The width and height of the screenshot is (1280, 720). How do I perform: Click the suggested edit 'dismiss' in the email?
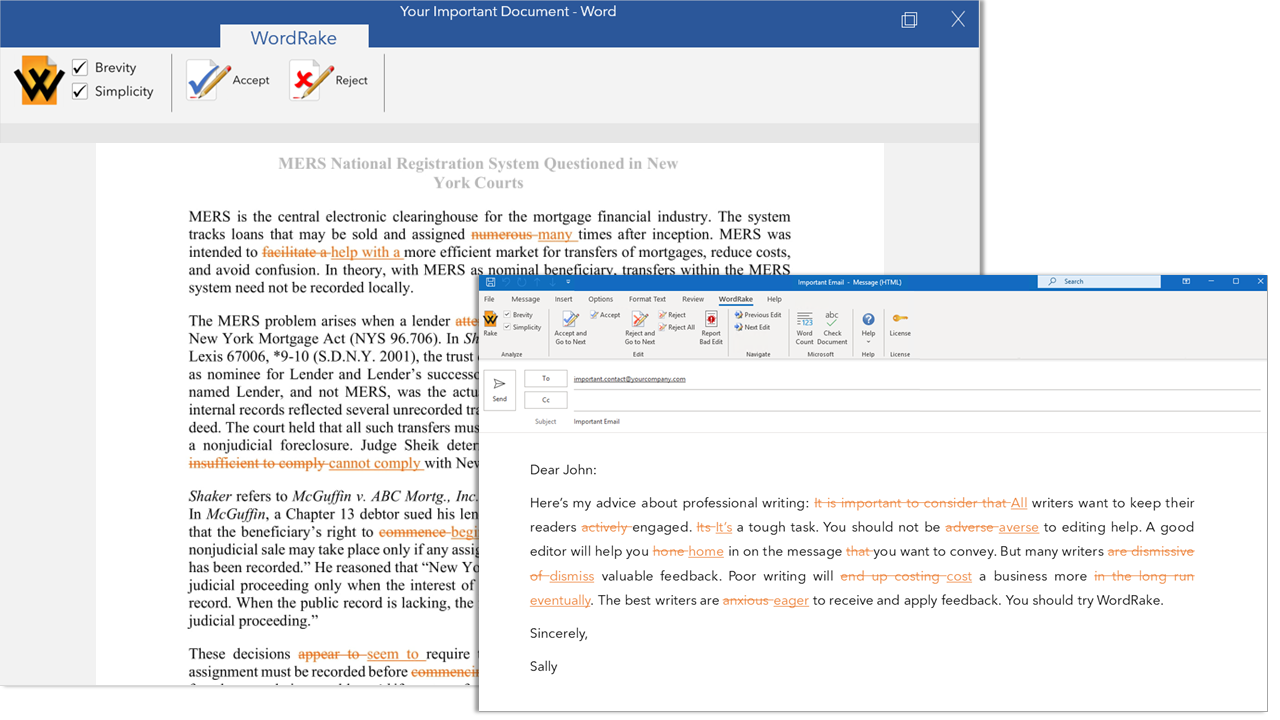click(x=572, y=576)
